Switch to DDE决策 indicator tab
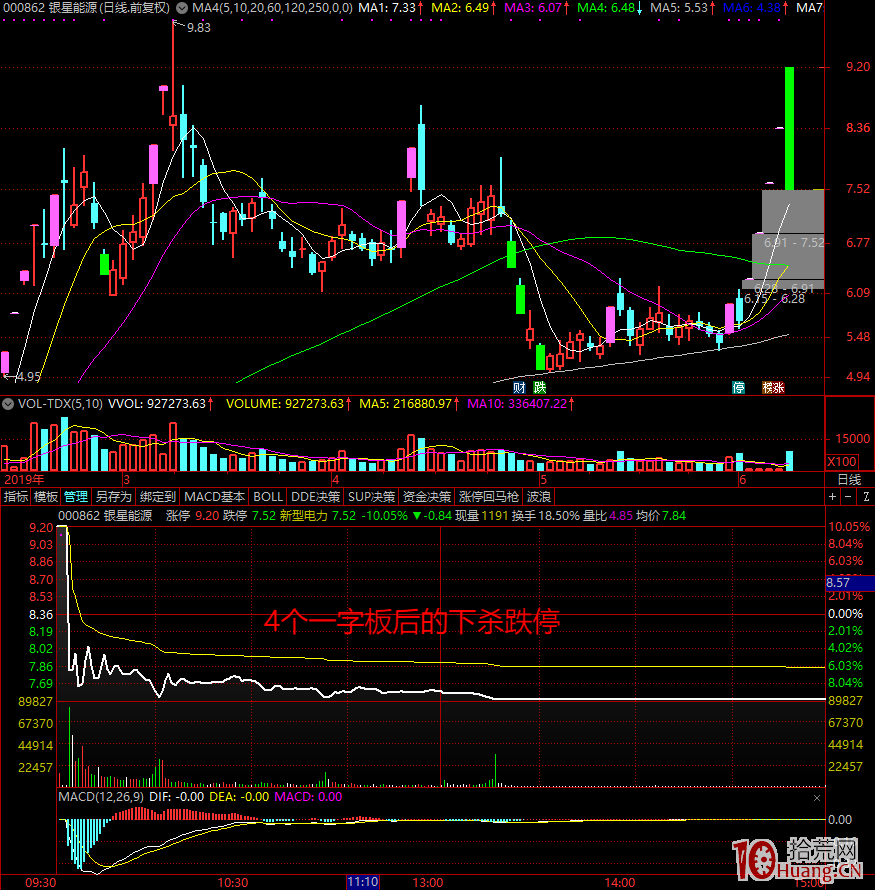The width and height of the screenshot is (875, 890). (x=315, y=497)
